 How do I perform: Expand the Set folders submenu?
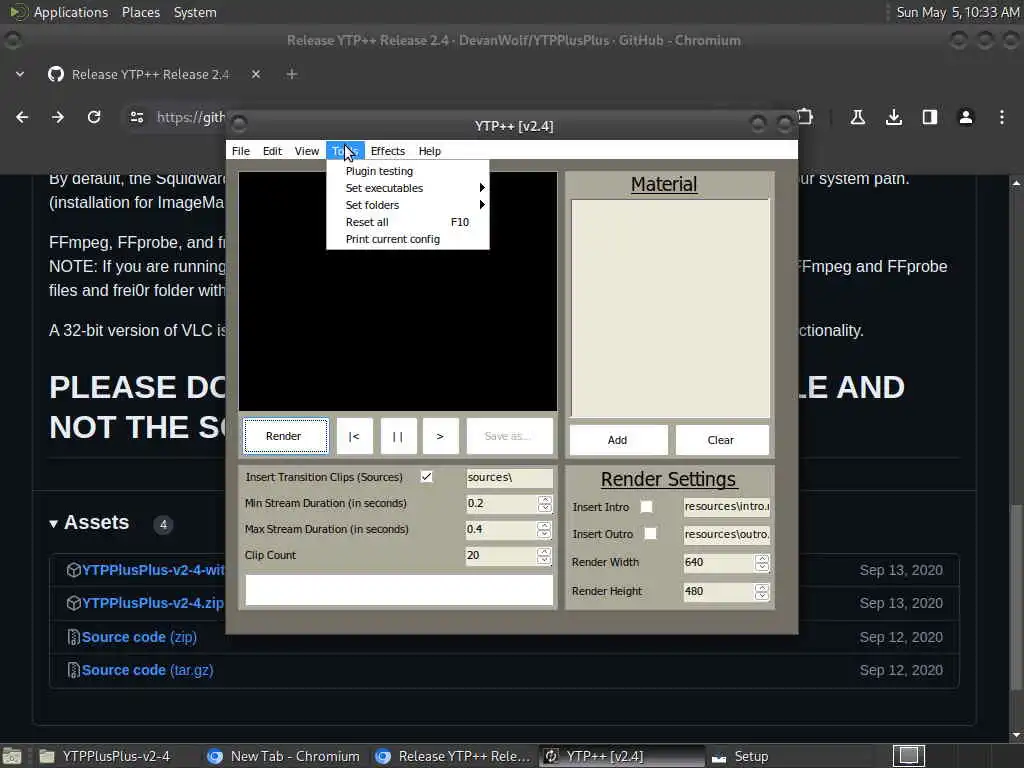pyautogui.click(x=408, y=205)
